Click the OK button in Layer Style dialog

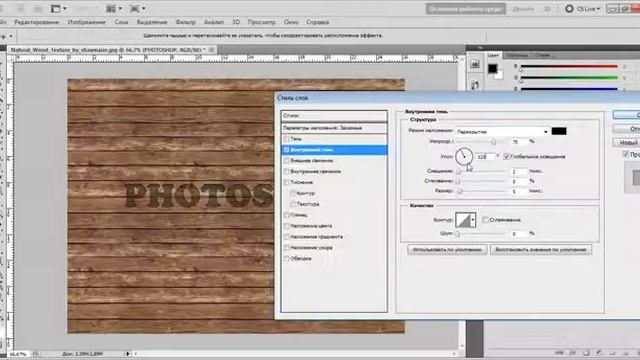(x=627, y=115)
